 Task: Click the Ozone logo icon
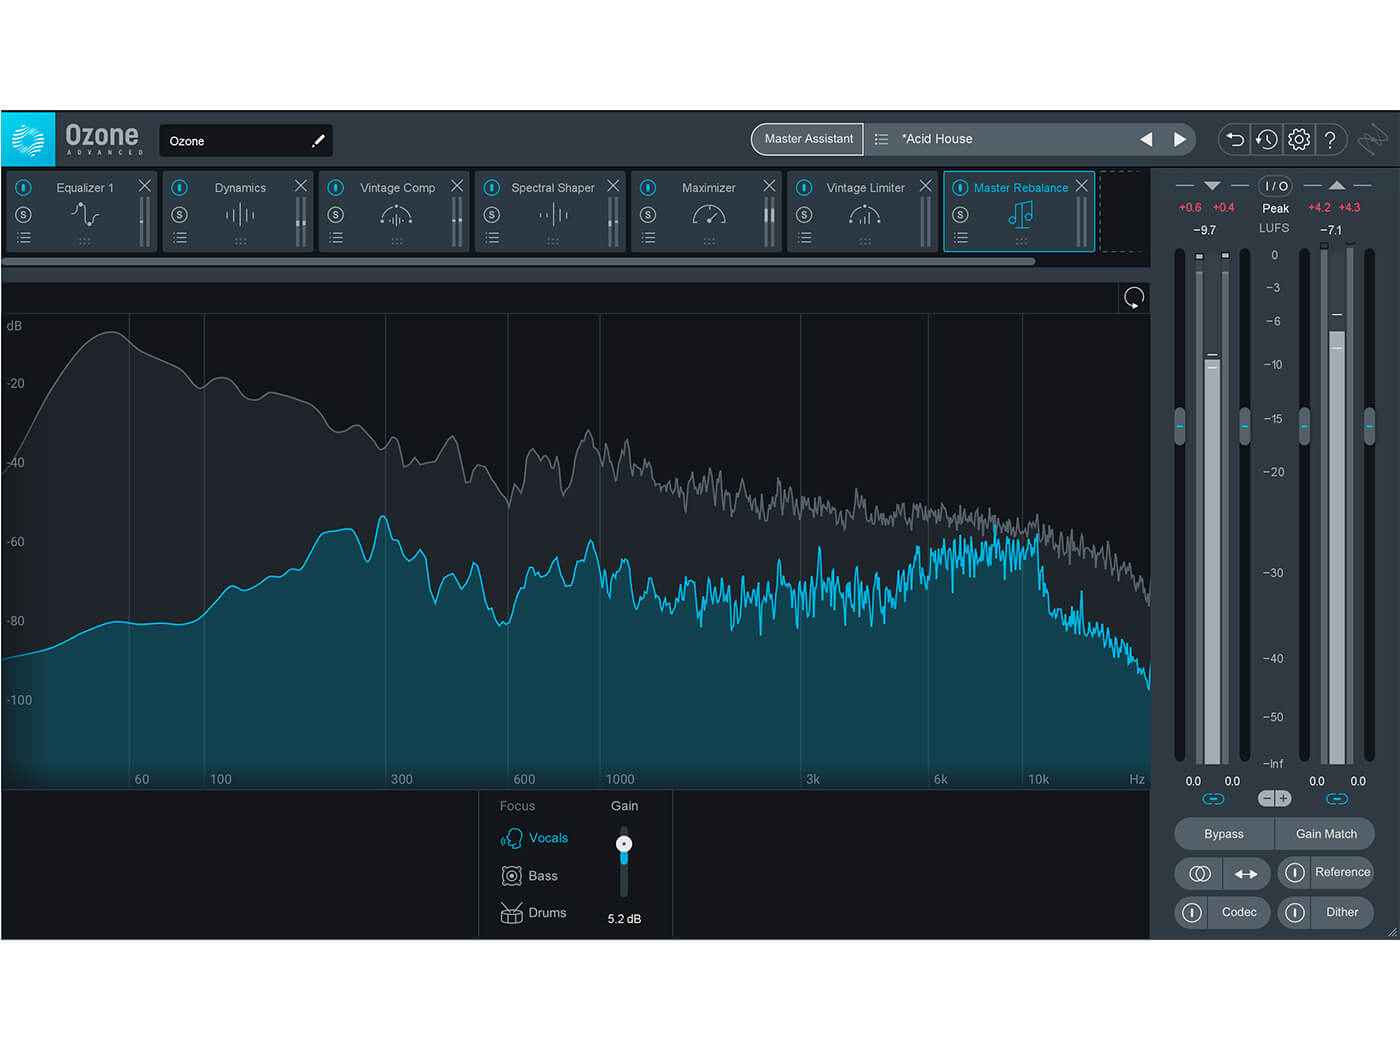coord(28,139)
